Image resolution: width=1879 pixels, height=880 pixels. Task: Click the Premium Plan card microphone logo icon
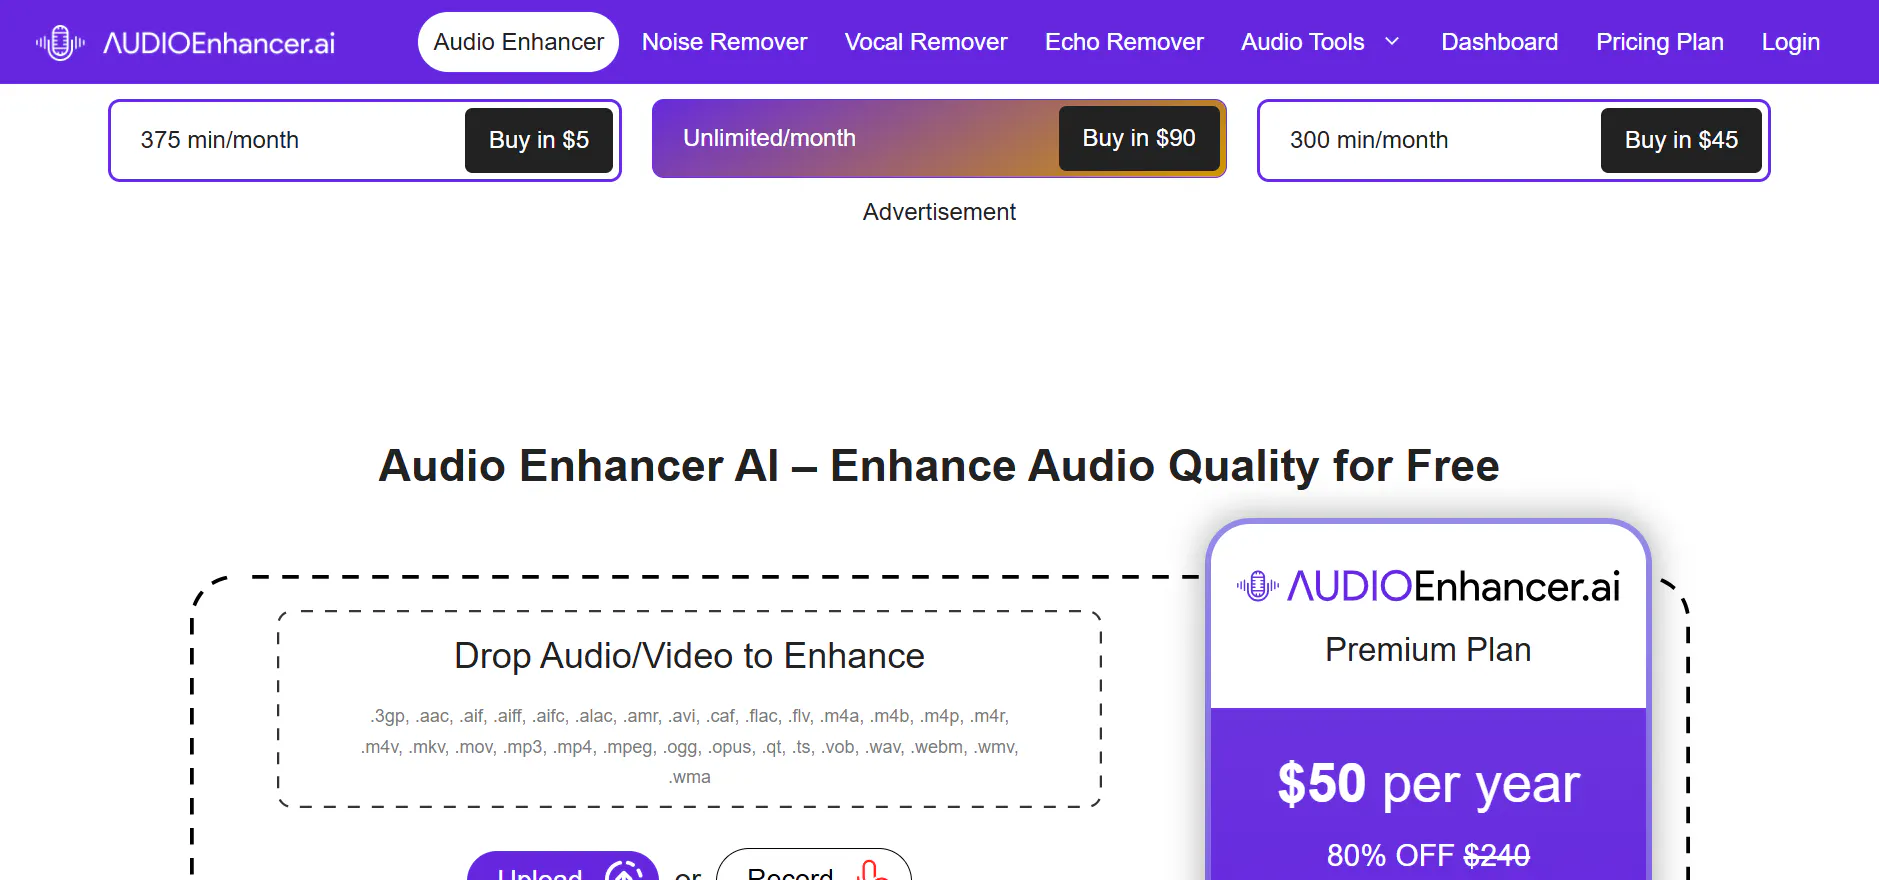1258,586
